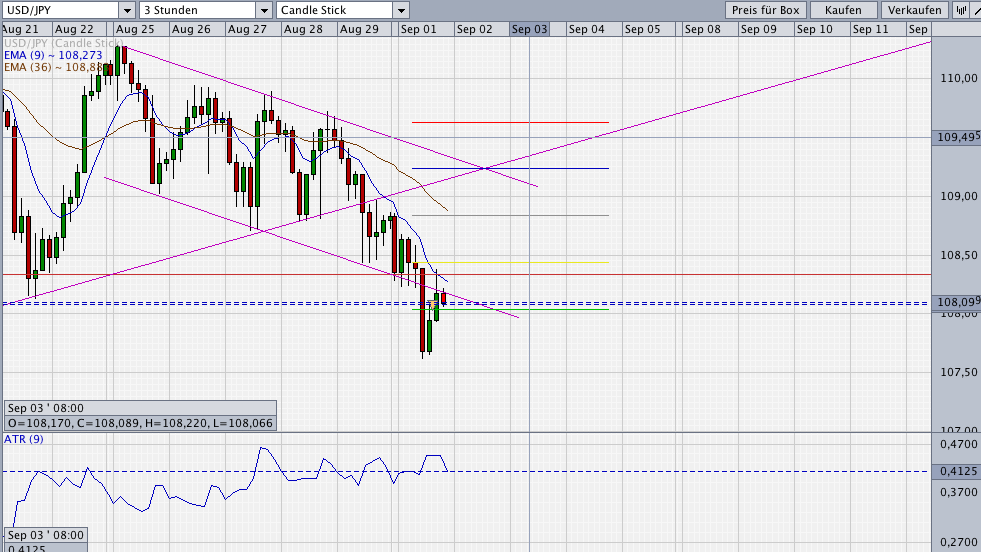Image resolution: width=981 pixels, height=552 pixels.
Task: Click the 0,4700 ATR axis label
Action: pyautogui.click(x=958, y=444)
